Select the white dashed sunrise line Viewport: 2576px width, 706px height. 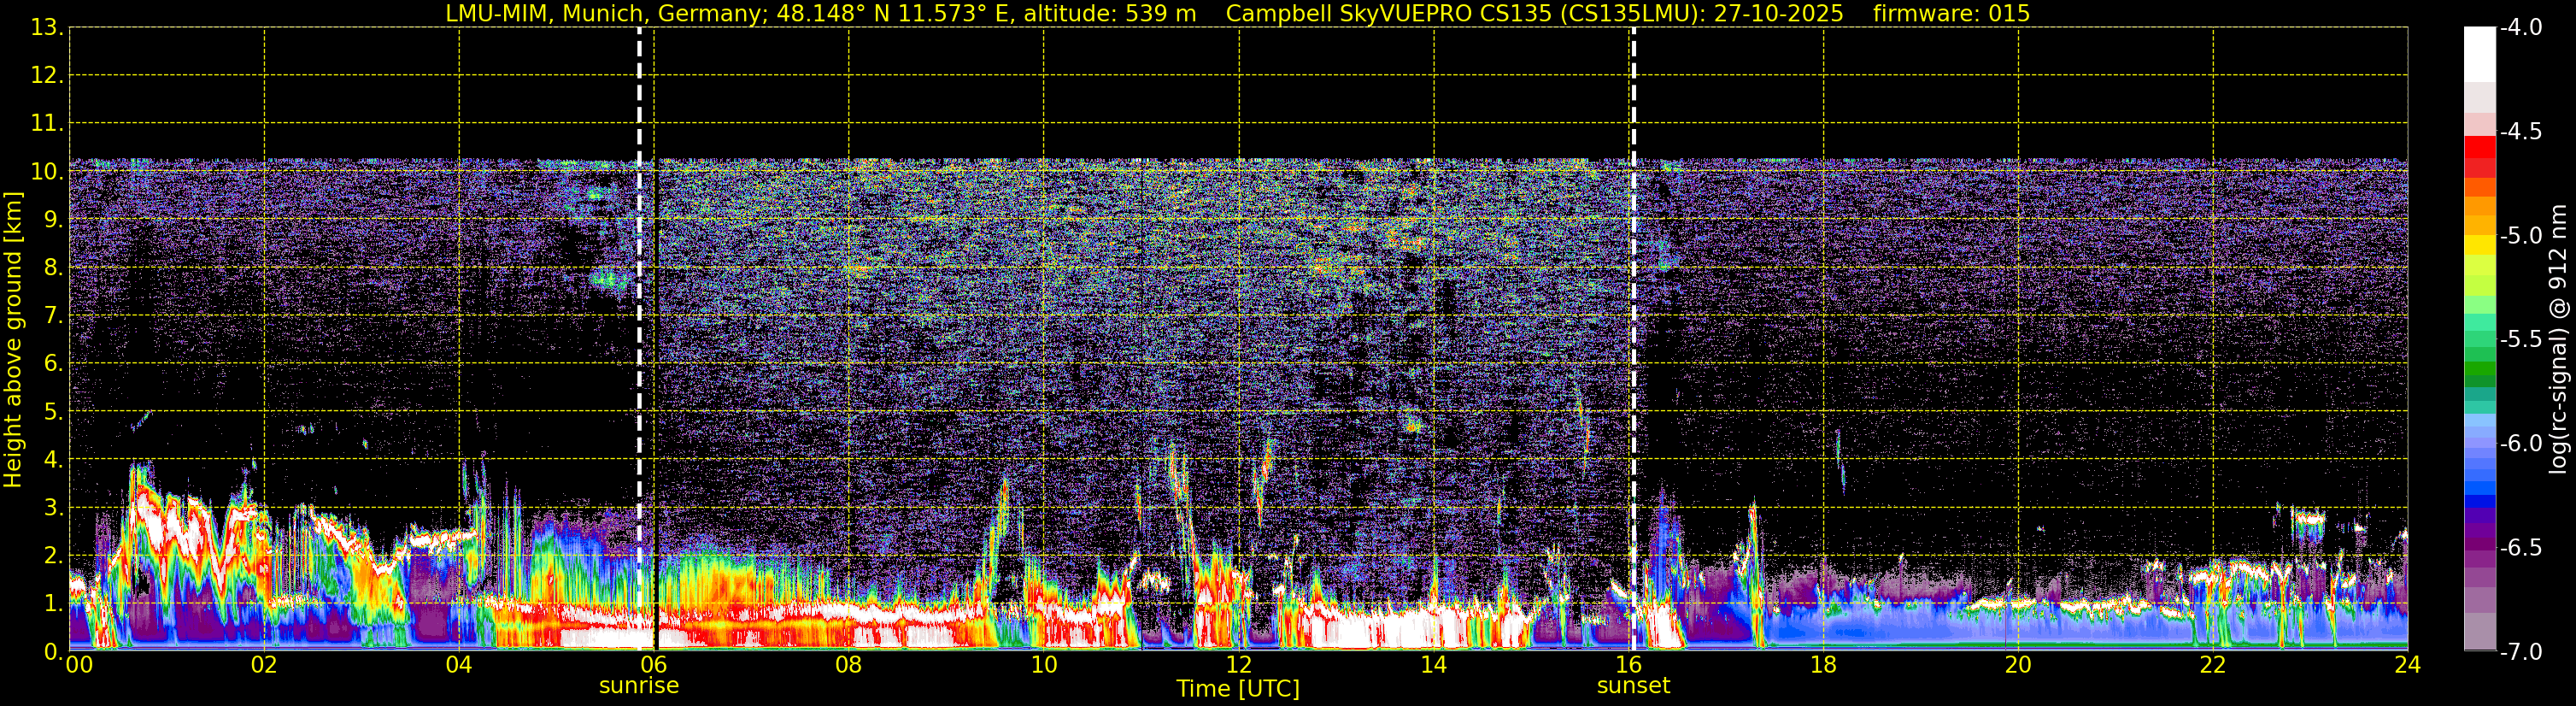tap(639, 339)
